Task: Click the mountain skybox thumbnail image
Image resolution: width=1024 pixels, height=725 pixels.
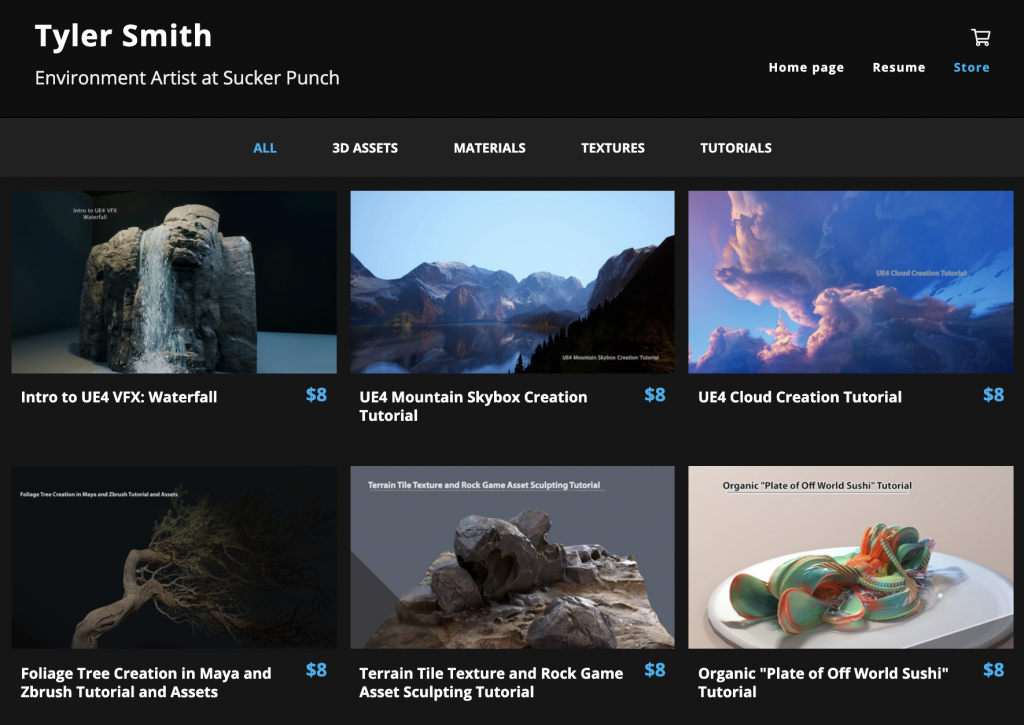Action: tap(512, 282)
